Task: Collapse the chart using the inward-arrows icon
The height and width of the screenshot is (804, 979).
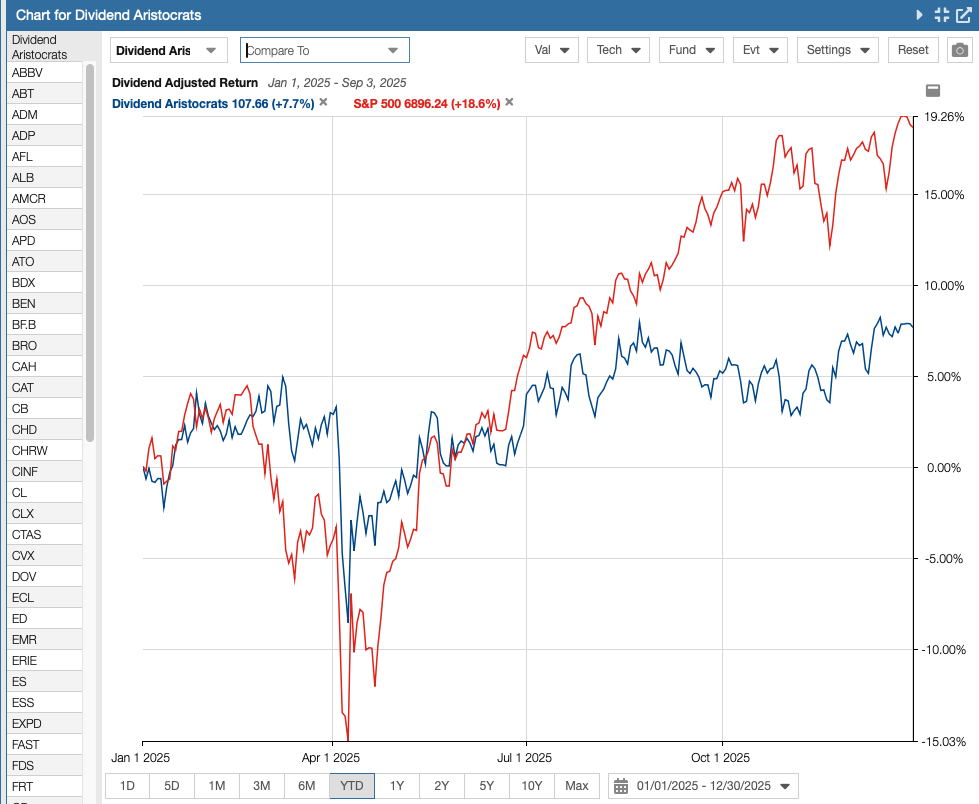Action: click(x=941, y=15)
